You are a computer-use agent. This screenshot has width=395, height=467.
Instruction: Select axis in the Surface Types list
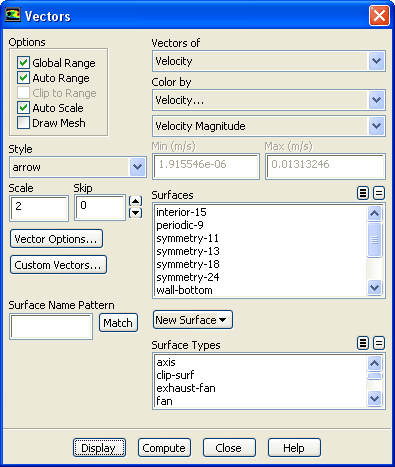260,362
